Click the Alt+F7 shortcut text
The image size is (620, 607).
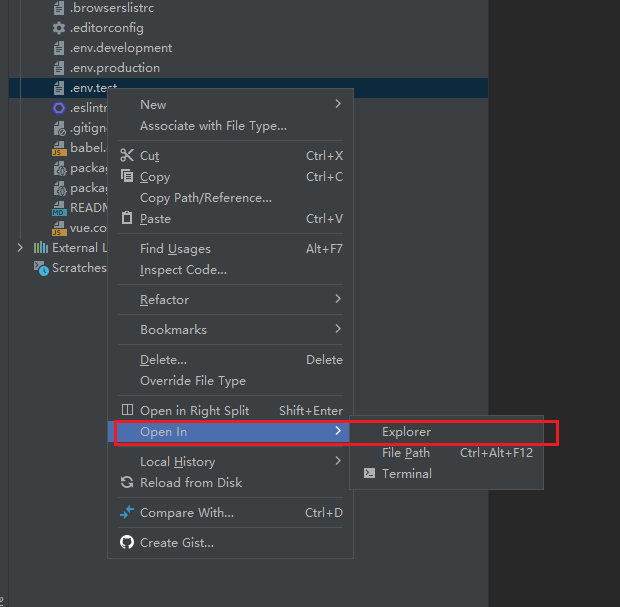324,249
